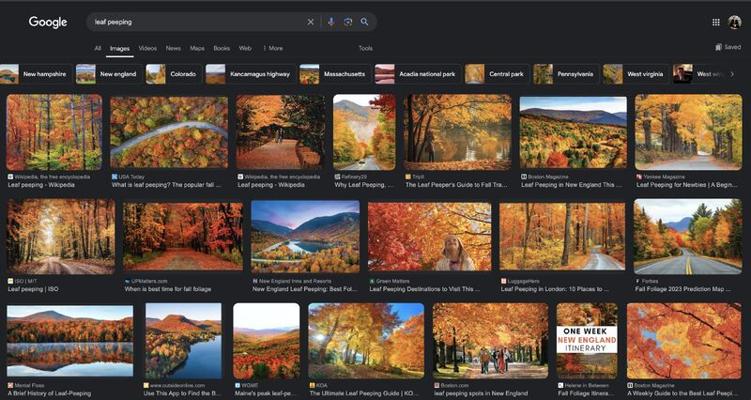Switch to the Web tab

pyautogui.click(x=245, y=48)
